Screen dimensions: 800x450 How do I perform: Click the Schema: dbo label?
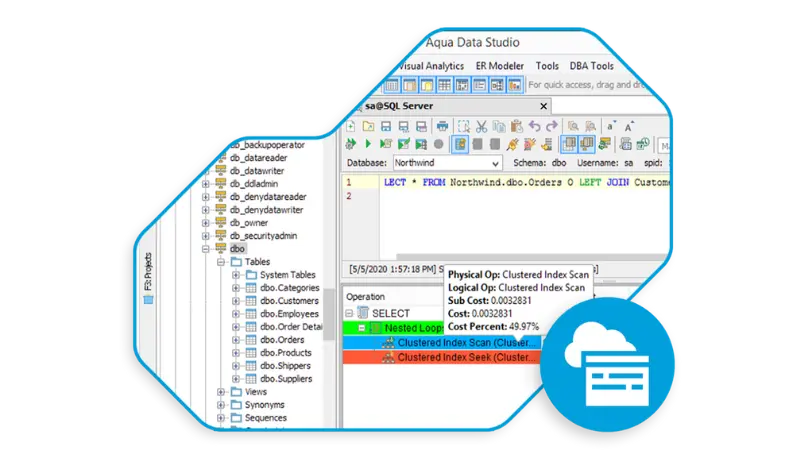click(x=540, y=163)
